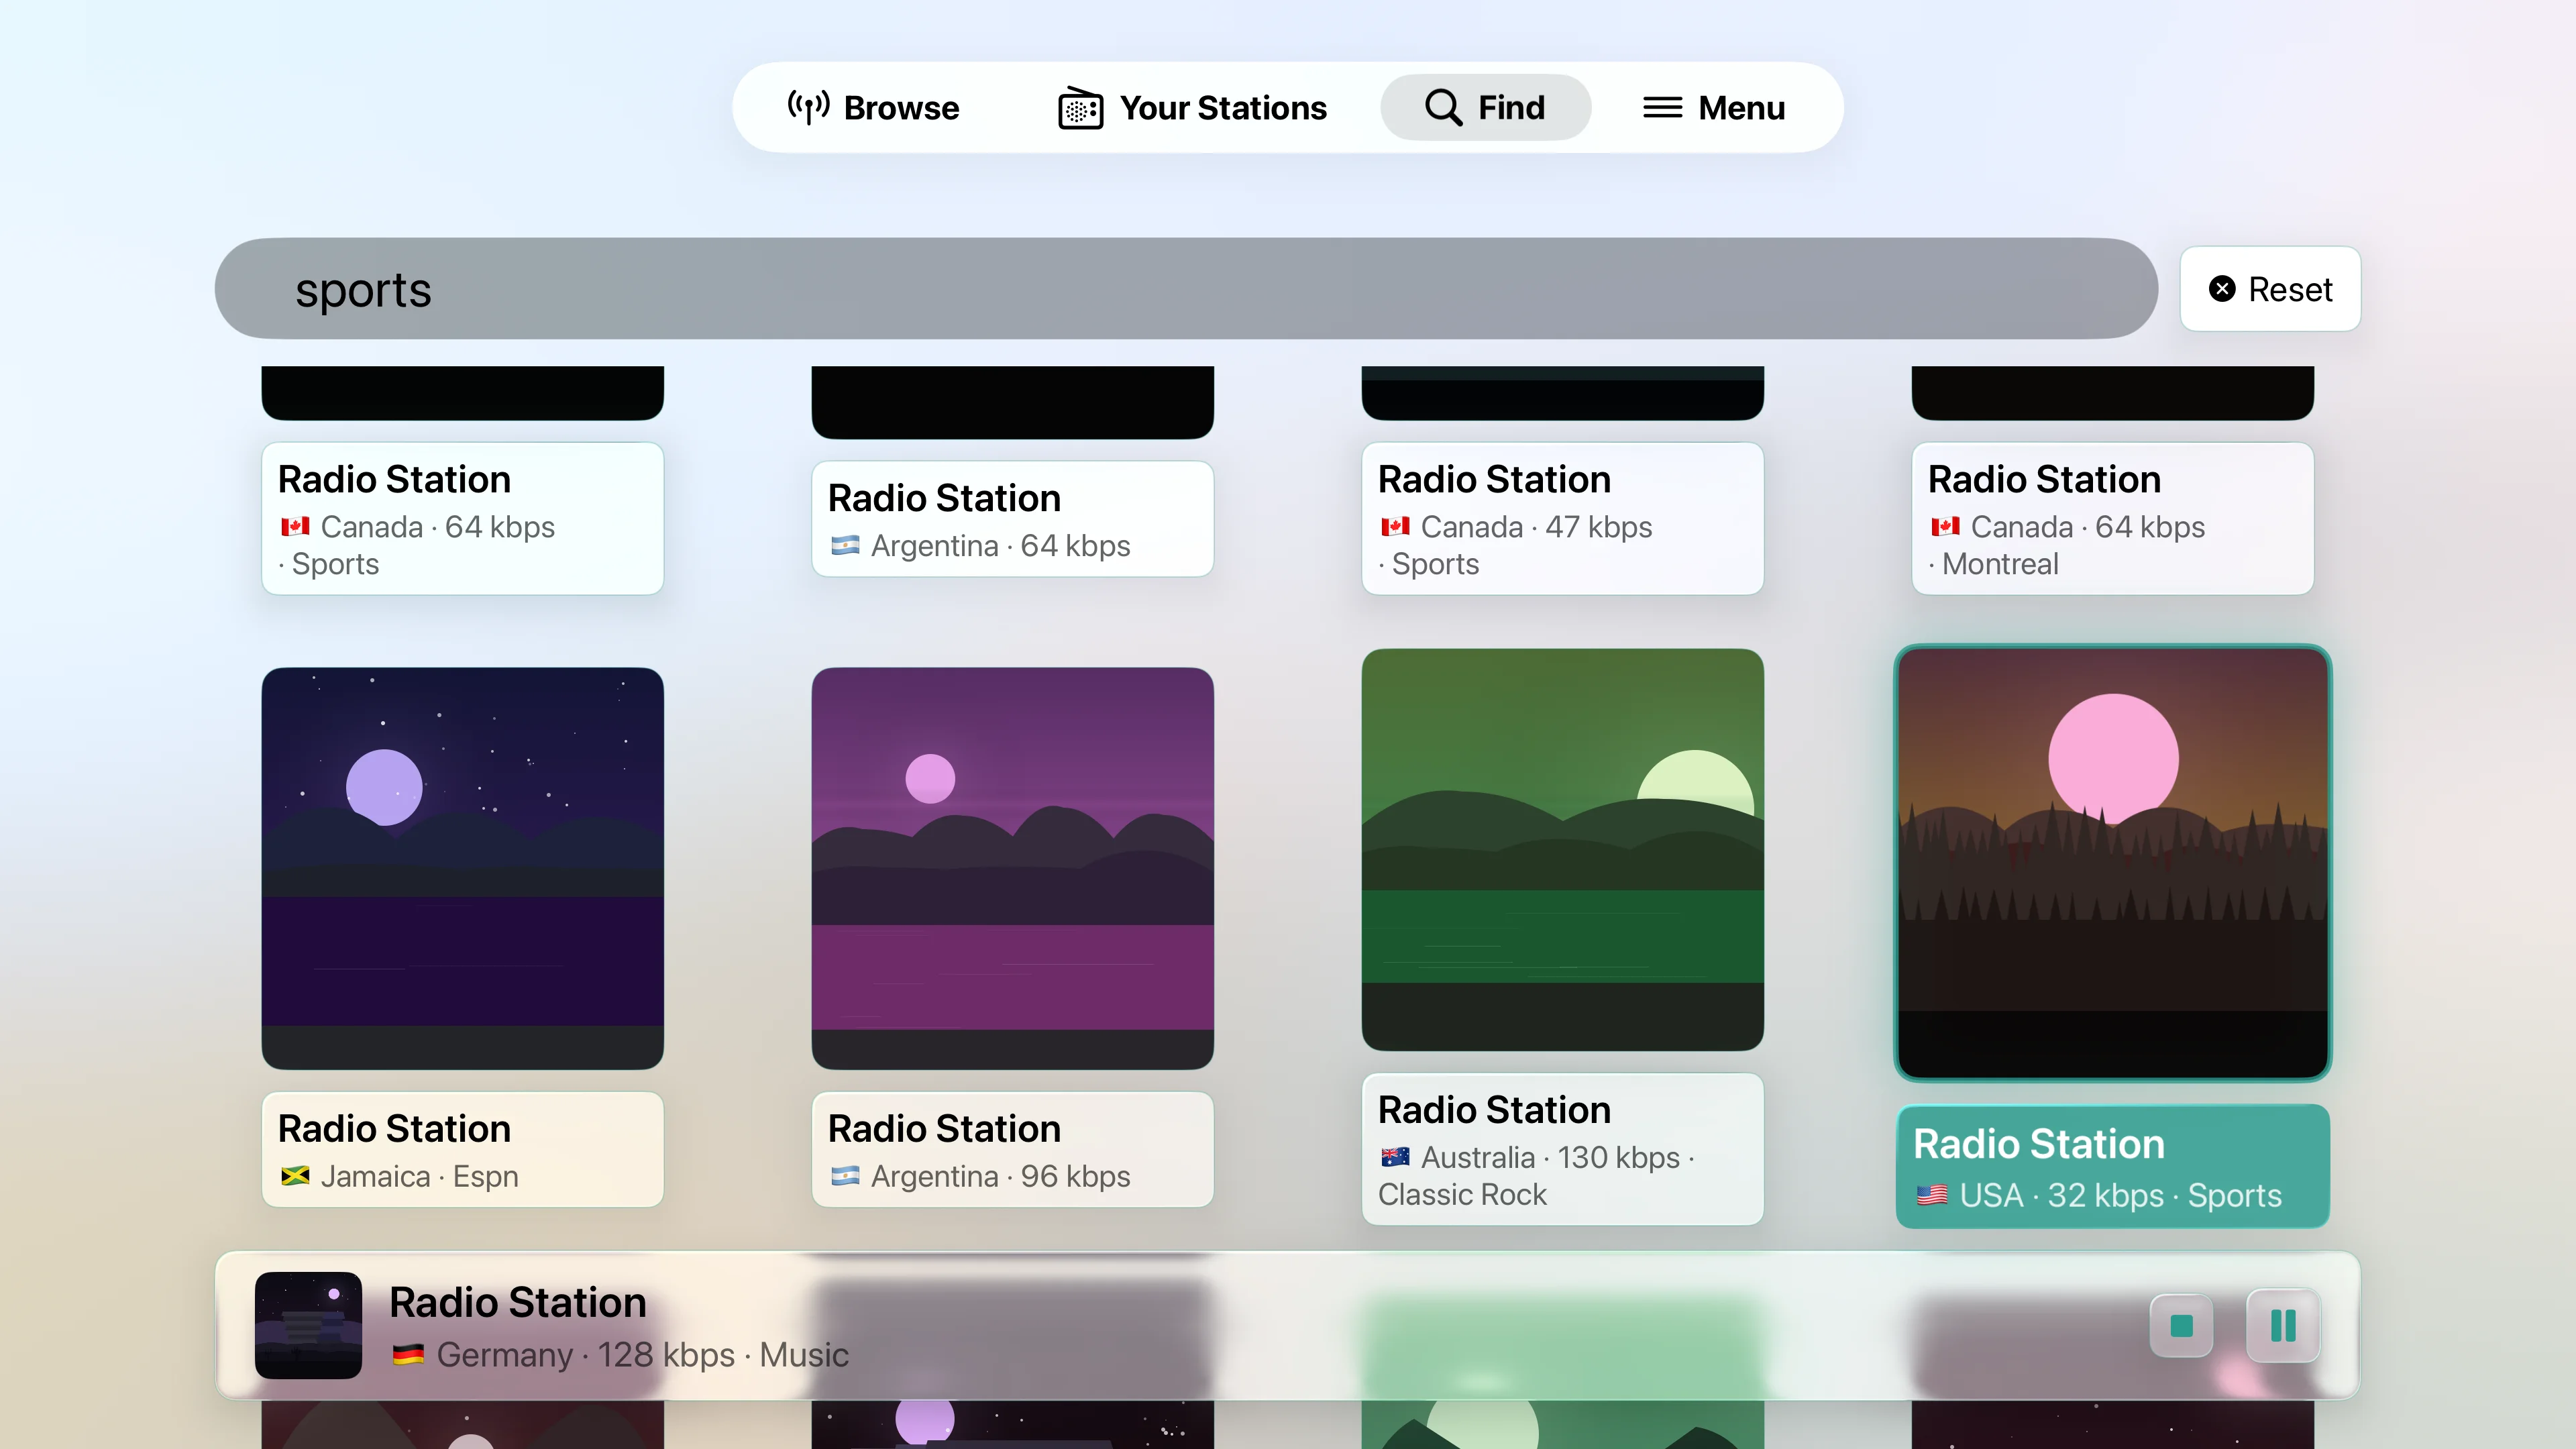Image resolution: width=2576 pixels, height=1449 pixels.
Task: Stop playback with the square stop button
Action: [2181, 1325]
